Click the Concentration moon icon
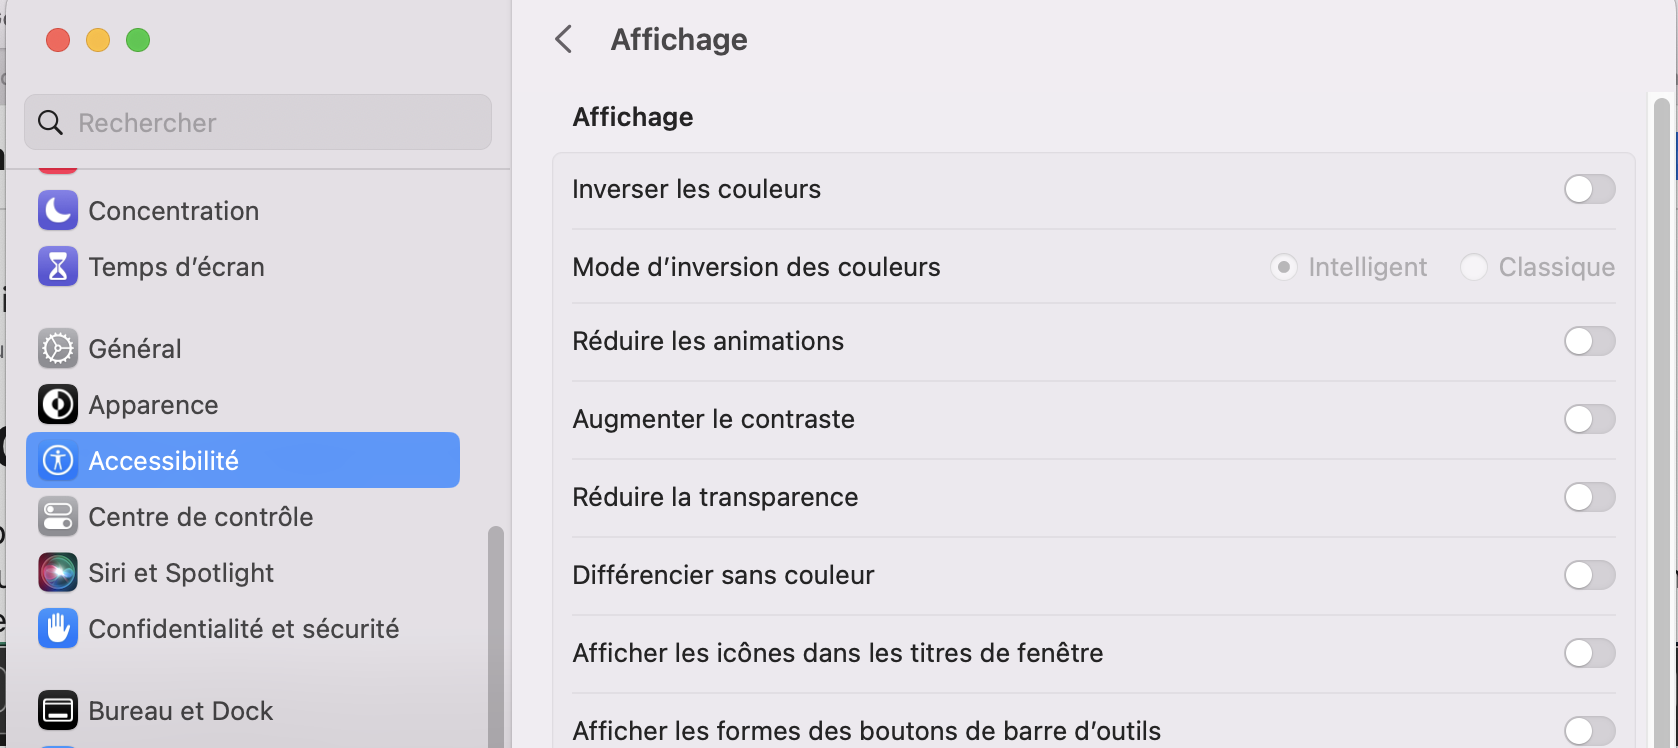 [58, 211]
